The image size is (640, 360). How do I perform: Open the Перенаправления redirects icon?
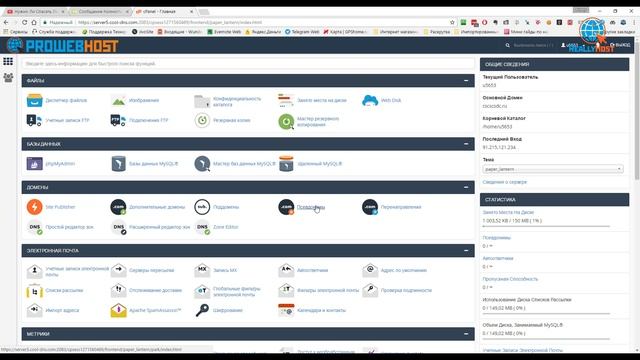click(370, 207)
